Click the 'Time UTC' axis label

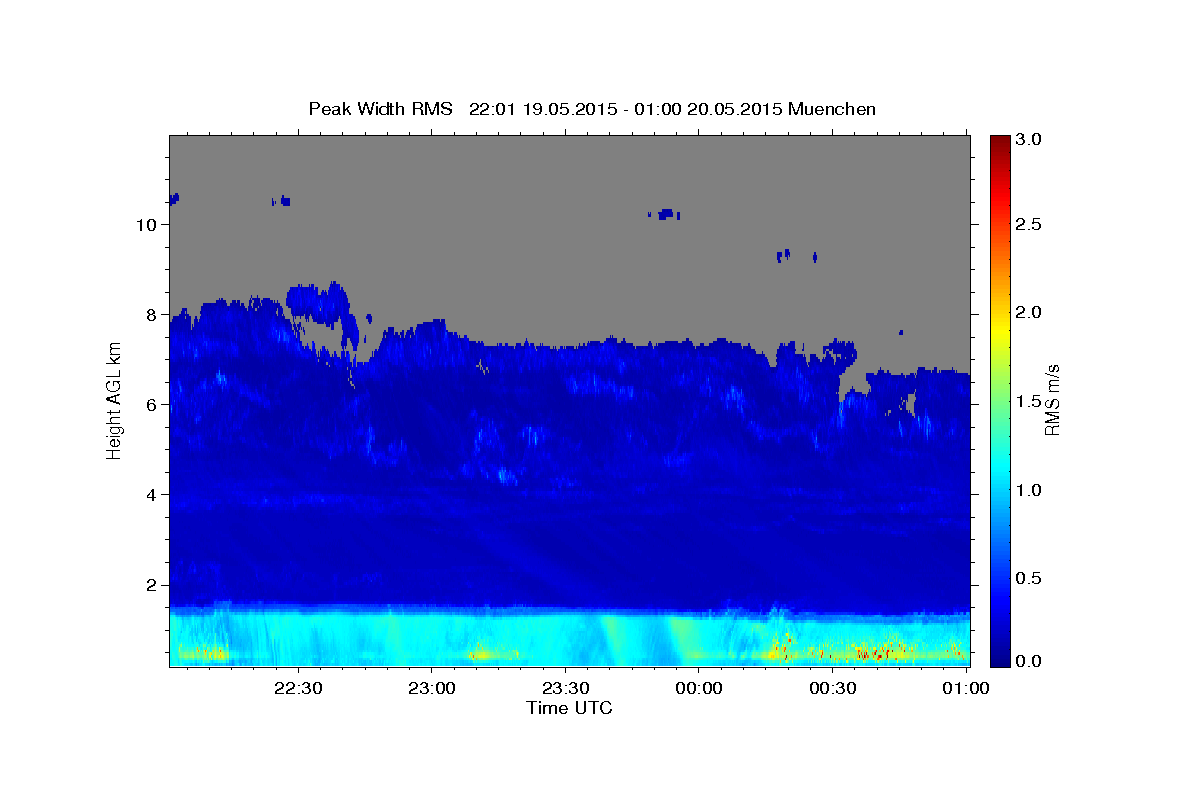click(569, 708)
